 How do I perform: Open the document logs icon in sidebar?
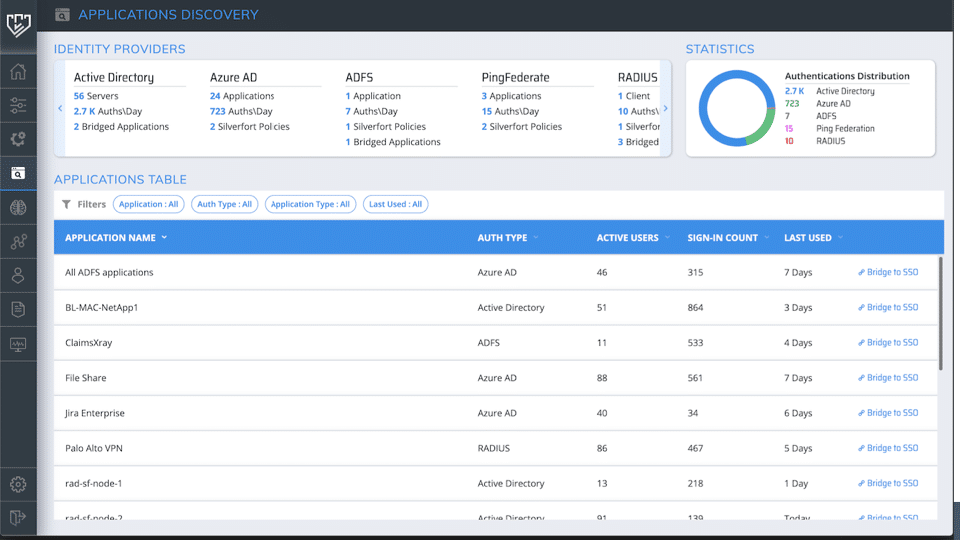coord(18,309)
